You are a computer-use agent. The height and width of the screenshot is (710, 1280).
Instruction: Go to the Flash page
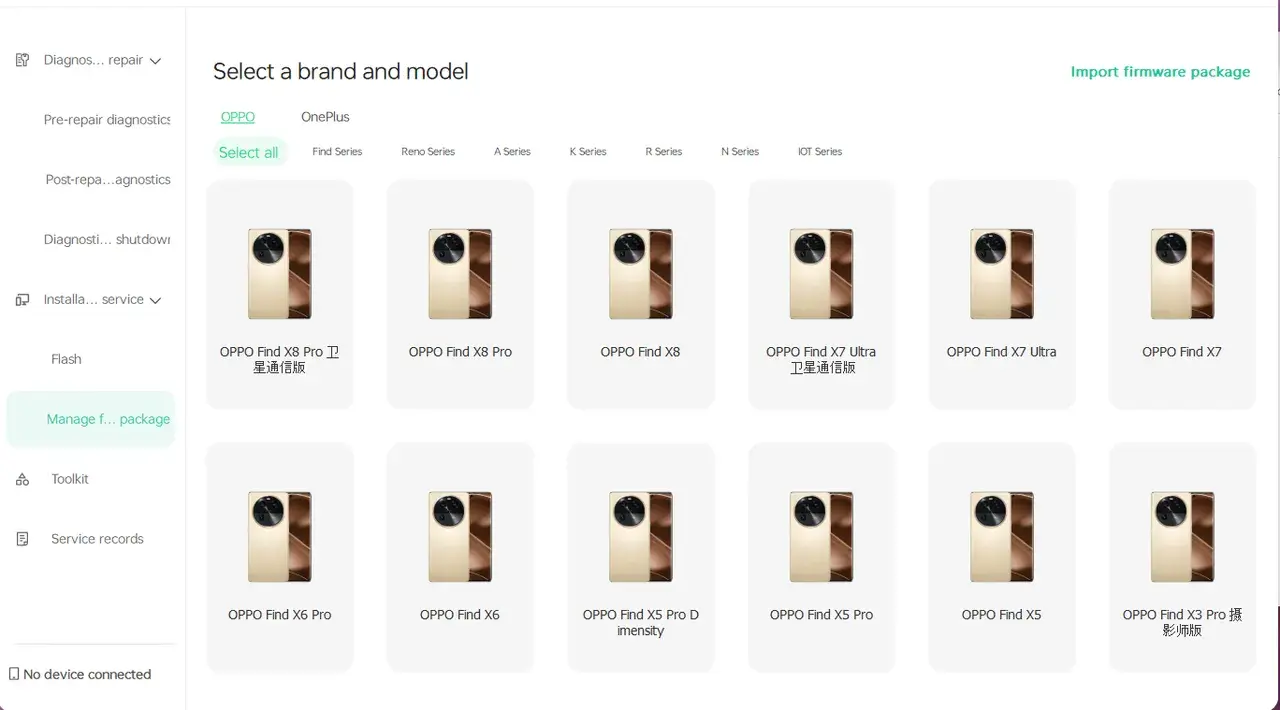point(66,359)
